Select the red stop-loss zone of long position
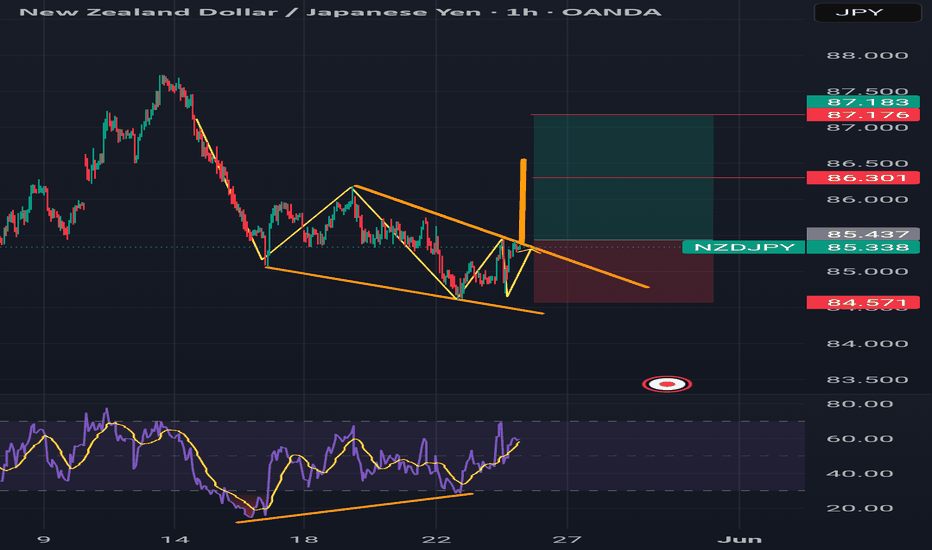This screenshot has width=932, height=550. [624, 271]
